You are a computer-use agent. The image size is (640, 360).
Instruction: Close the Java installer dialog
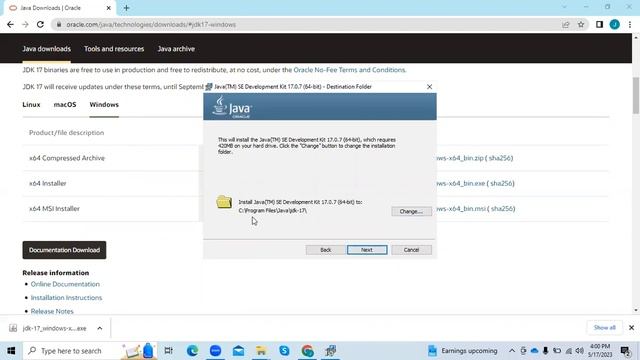[429, 87]
